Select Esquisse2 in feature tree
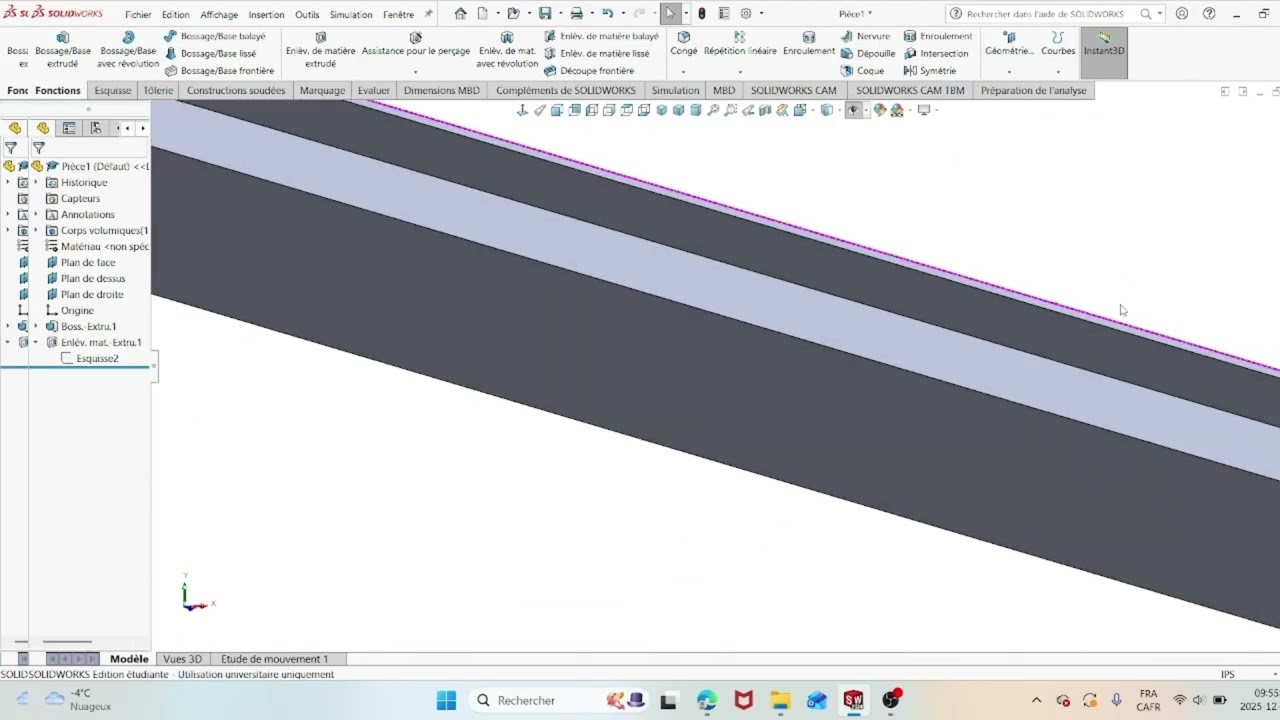1280x720 pixels. [x=97, y=358]
